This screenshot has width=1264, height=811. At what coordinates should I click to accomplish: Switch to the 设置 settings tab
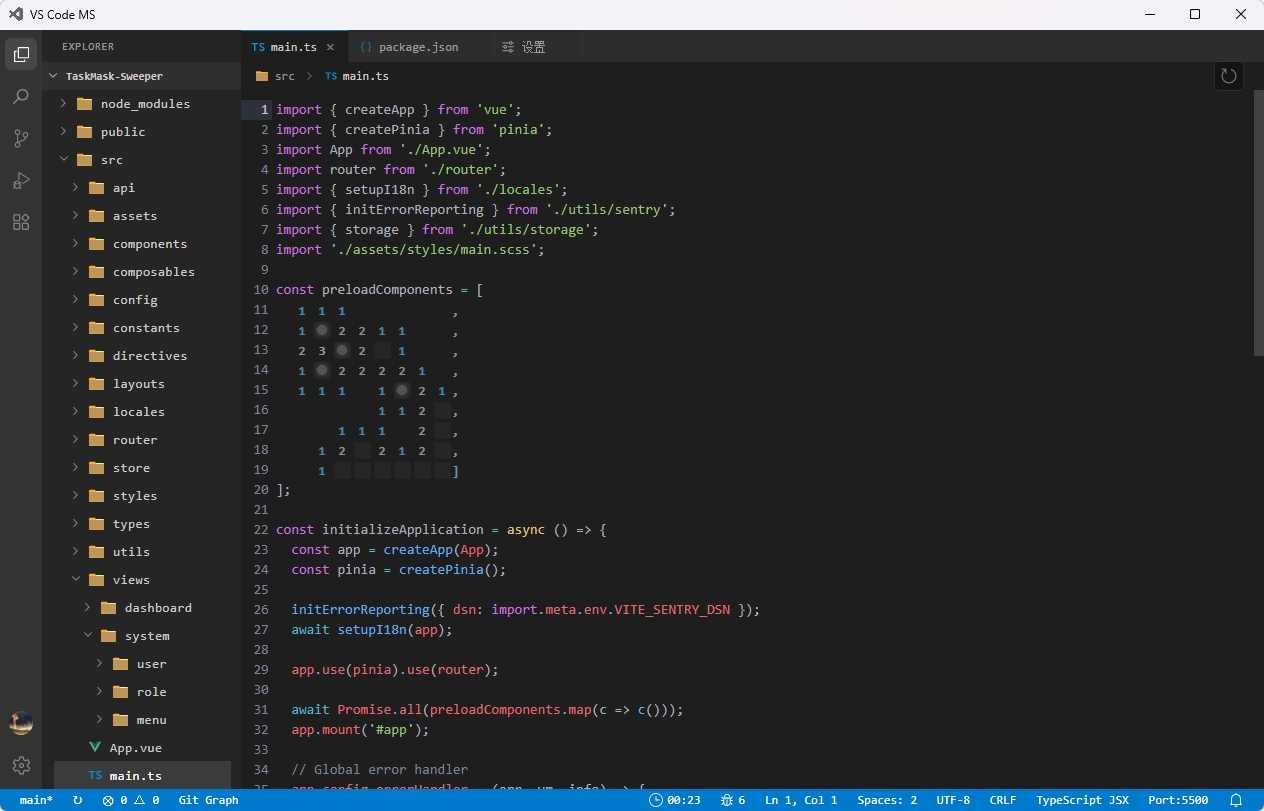535,47
